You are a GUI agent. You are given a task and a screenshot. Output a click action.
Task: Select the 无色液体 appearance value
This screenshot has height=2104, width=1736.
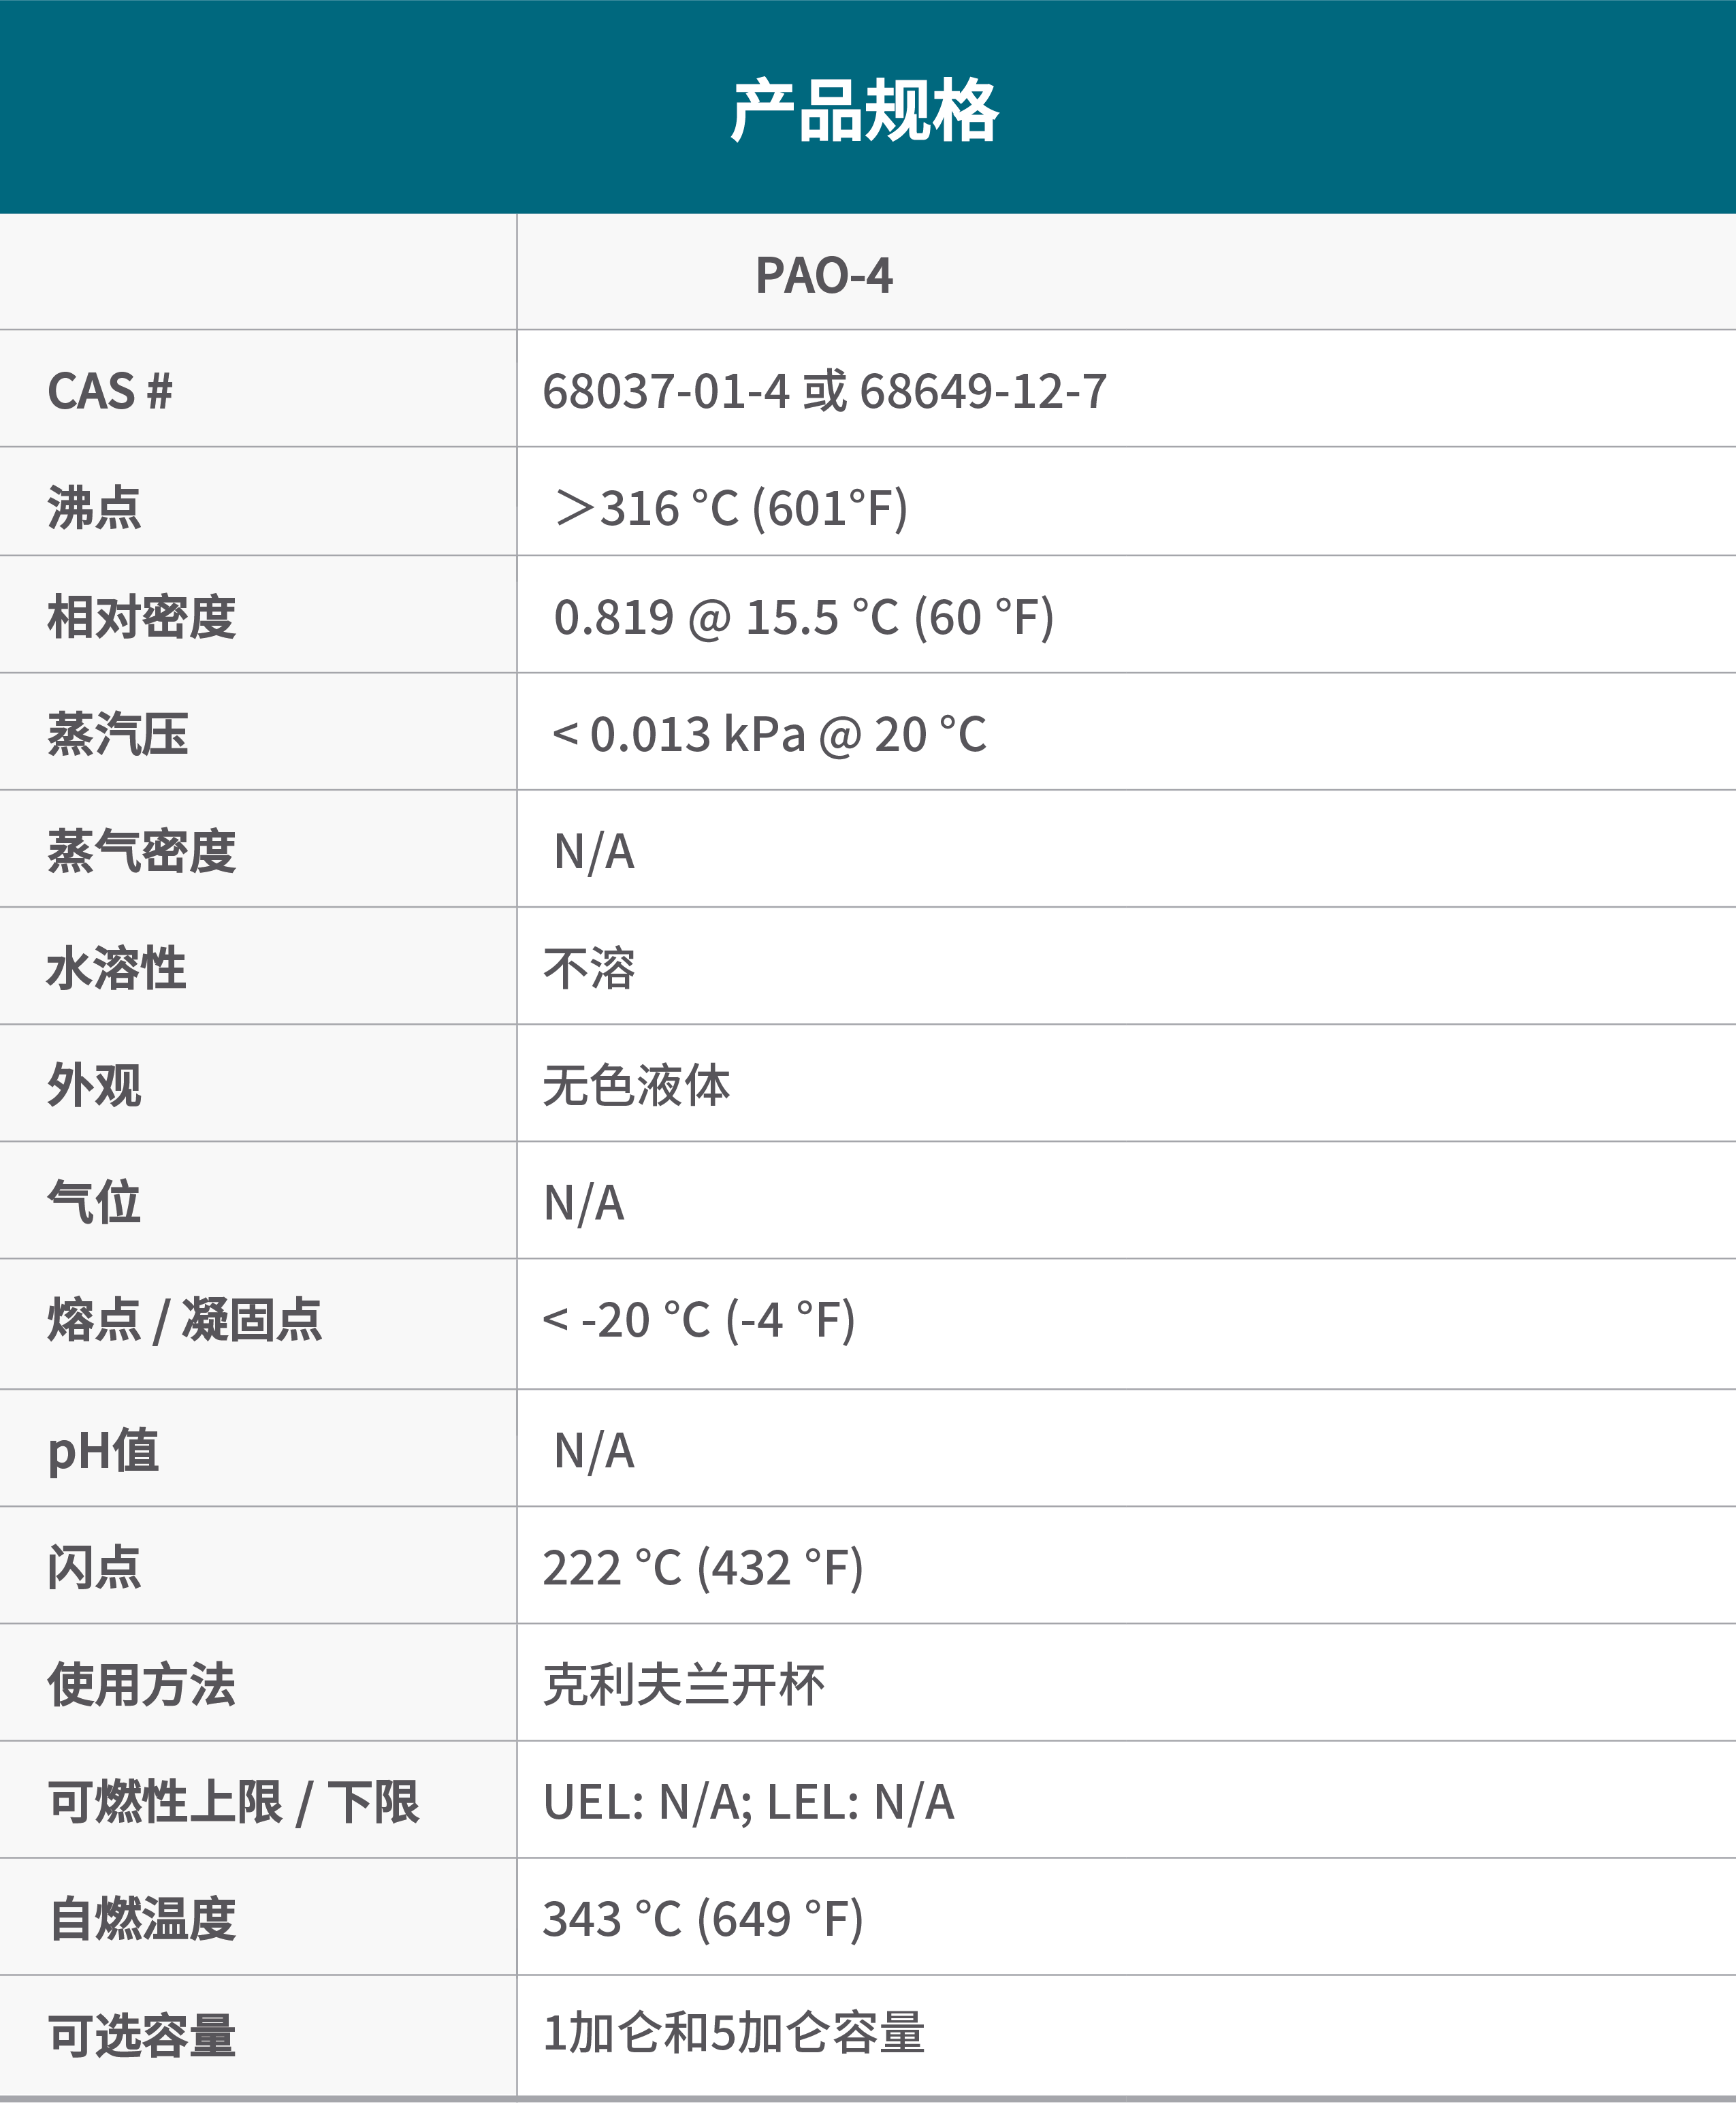637,1085
